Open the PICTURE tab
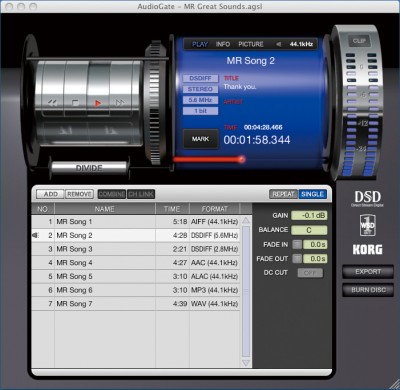The image size is (400, 390). (x=251, y=44)
